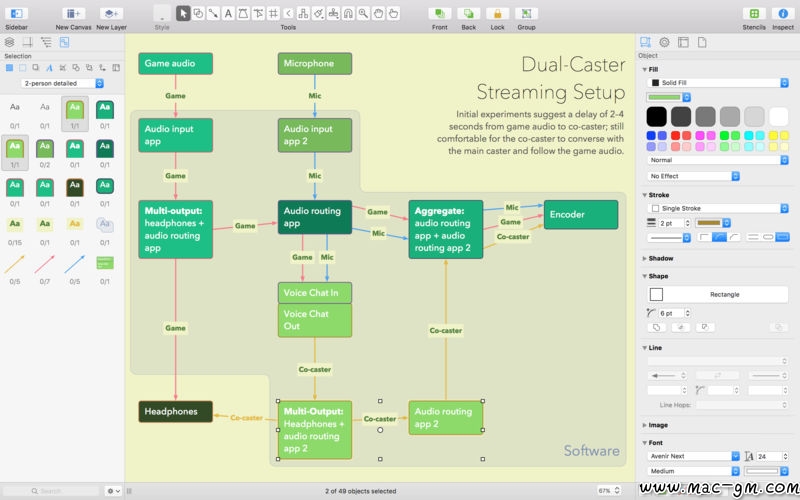Click the Style well in toolbar
800x500 pixels.
[162, 14]
